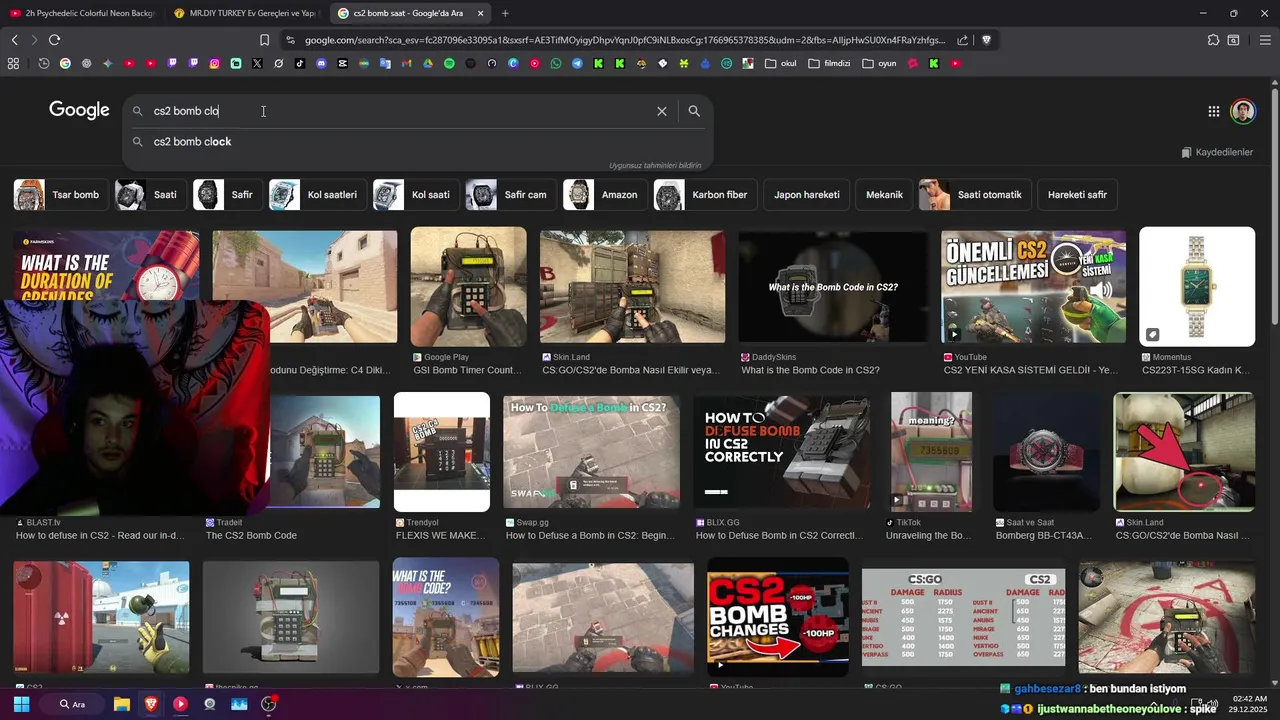Screen dimensions: 1280x720
Task: Open the Trendyol FLEXIS WE MAKE result title
Action: pos(441,536)
